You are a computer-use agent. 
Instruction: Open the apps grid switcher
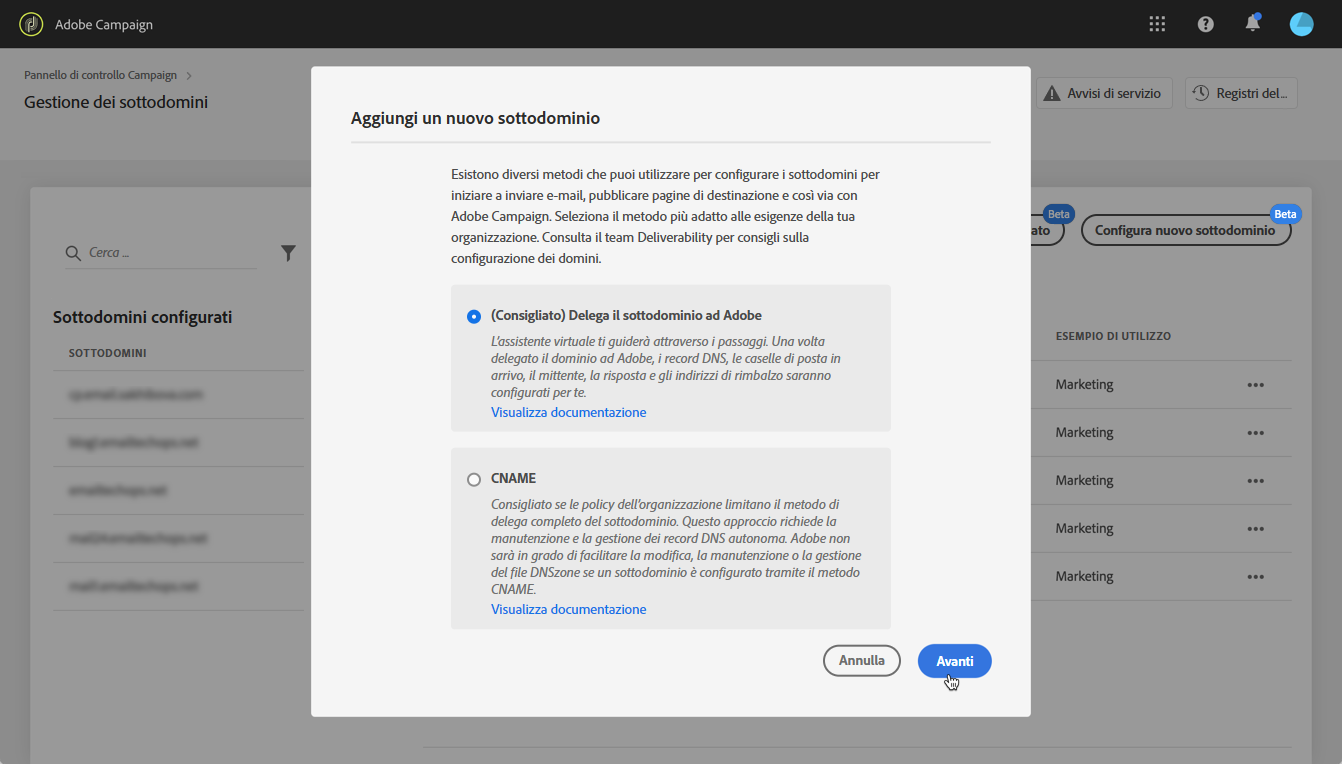click(1157, 24)
